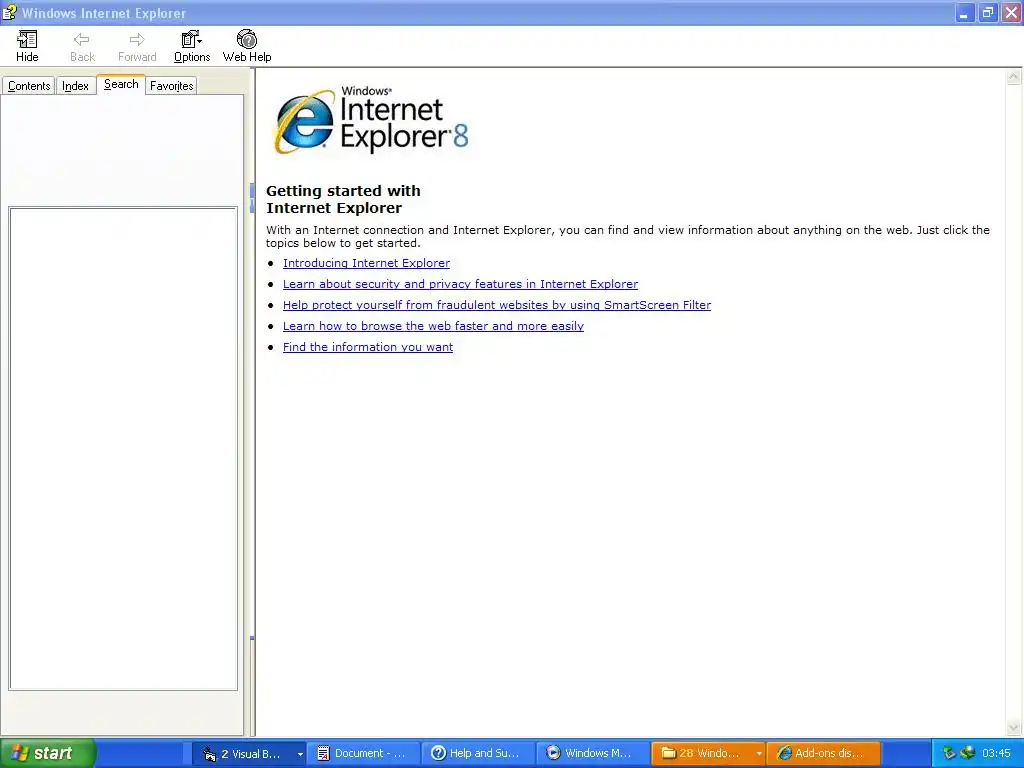Open Web Help from the toolbar
This screenshot has width=1024, height=768.
247,46
